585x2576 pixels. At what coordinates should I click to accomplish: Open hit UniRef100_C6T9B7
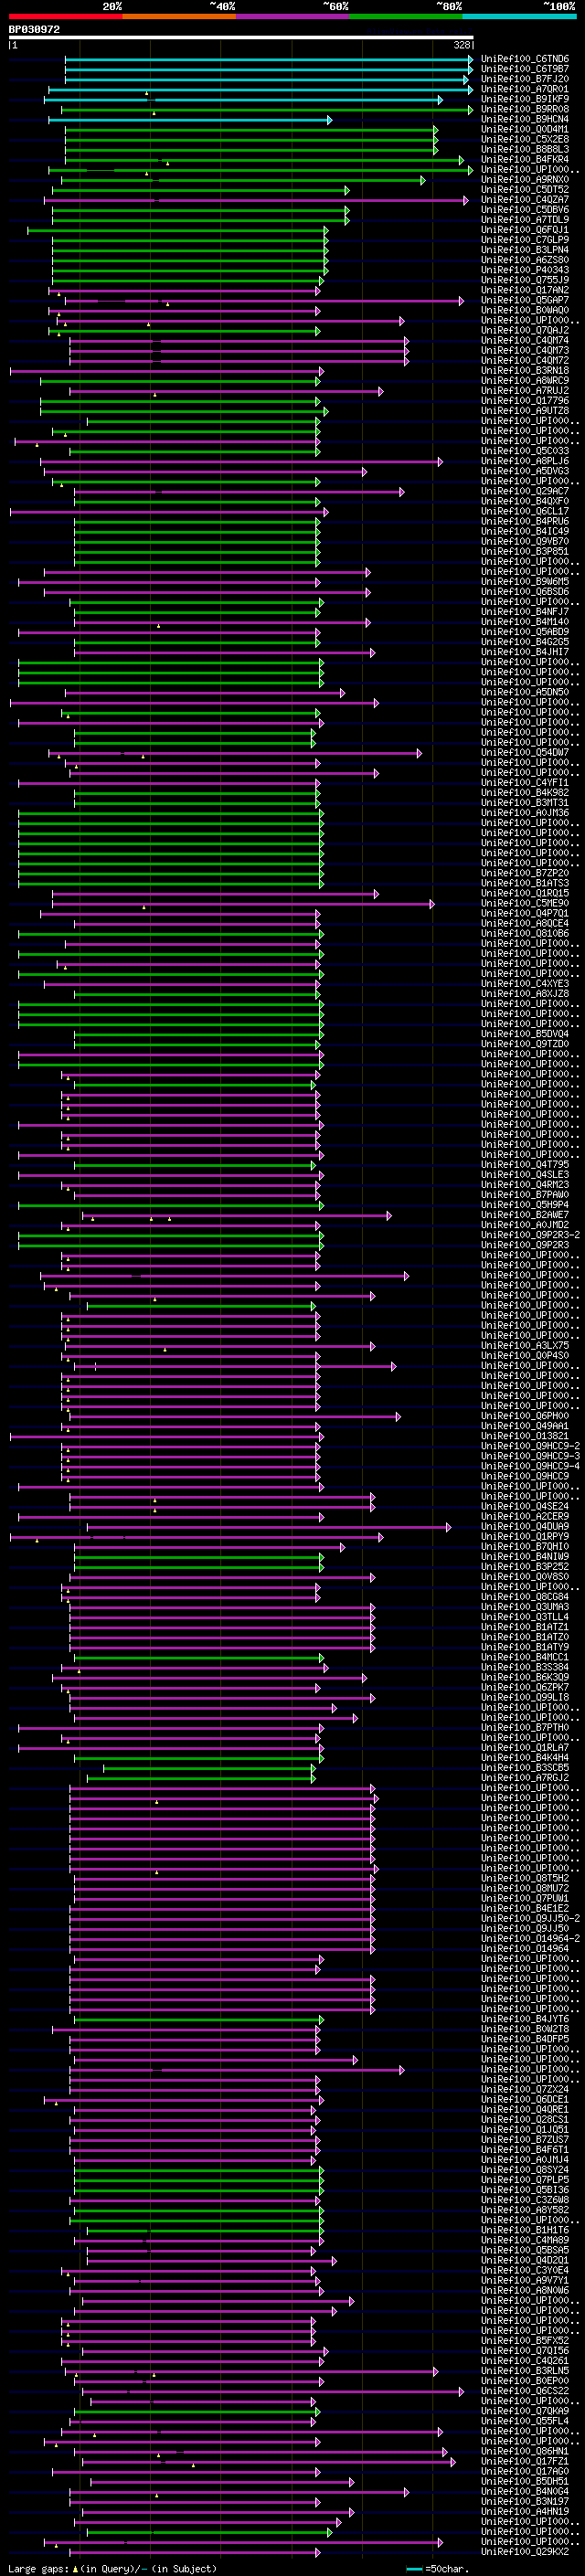524,69
